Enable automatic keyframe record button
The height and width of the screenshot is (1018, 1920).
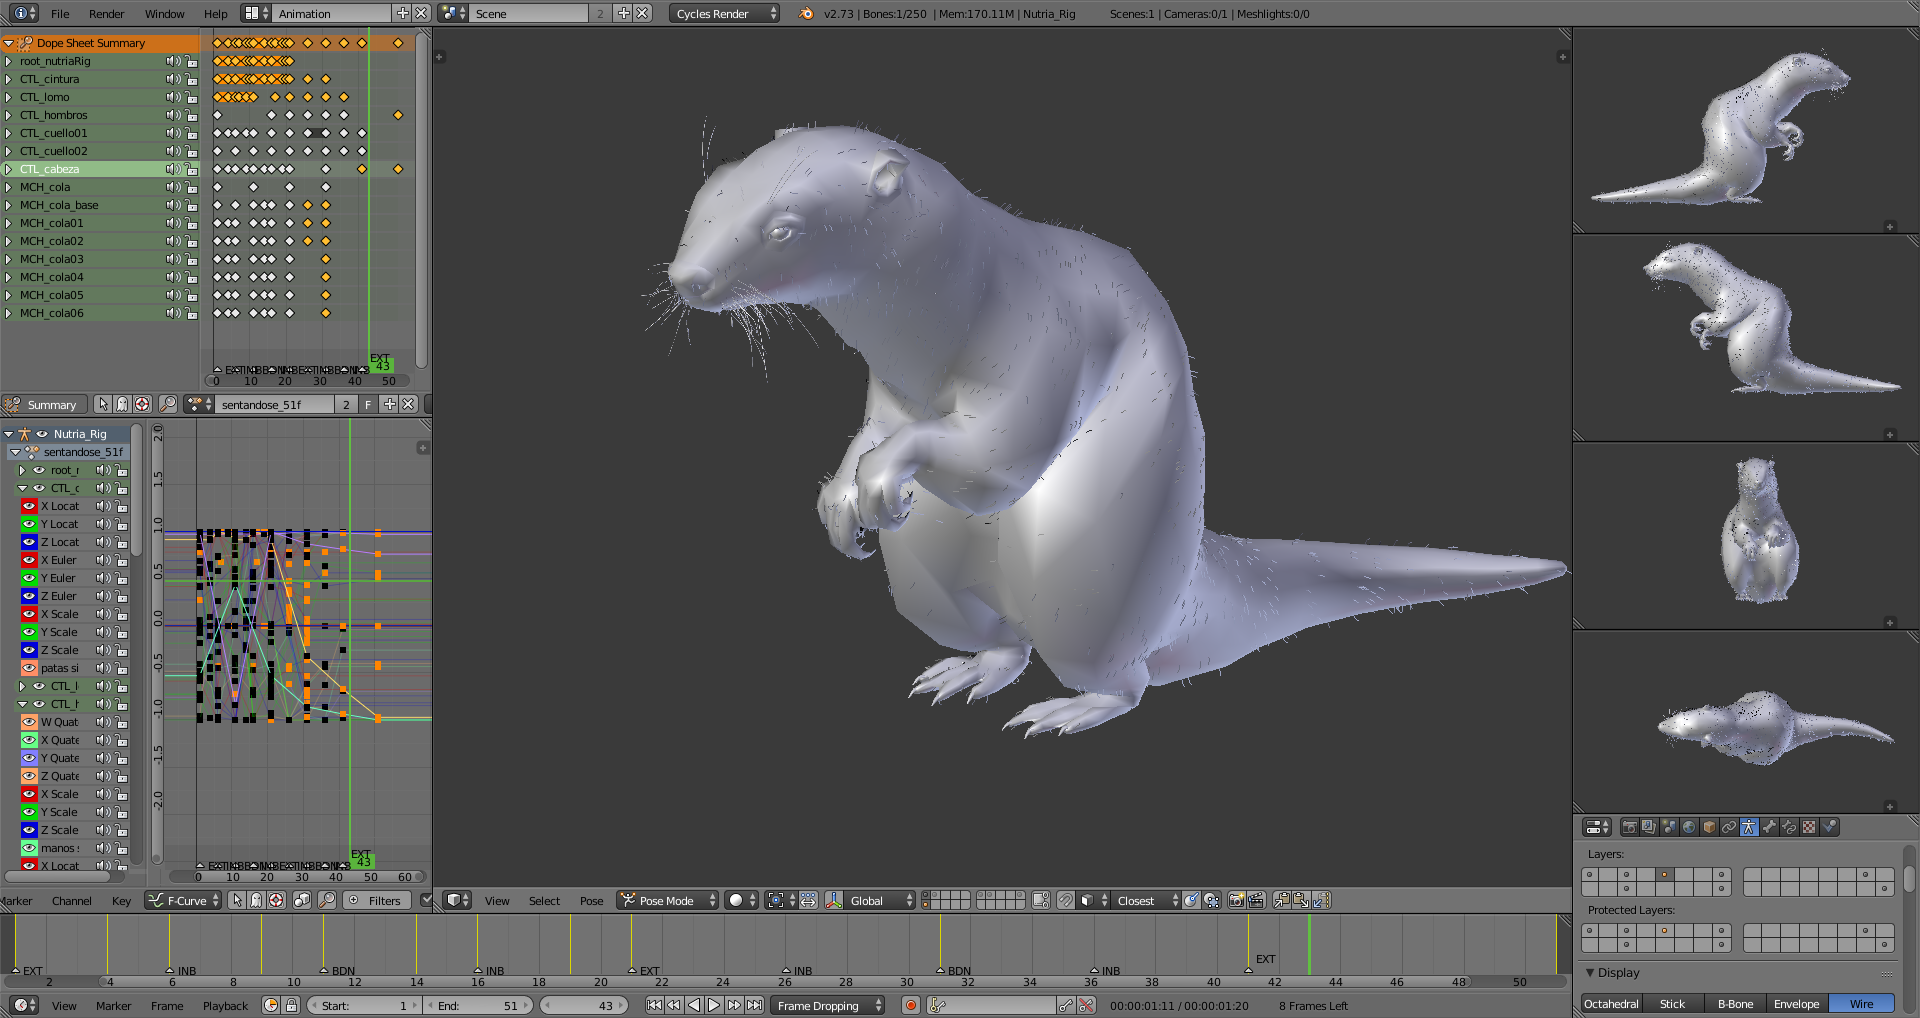pos(910,1005)
